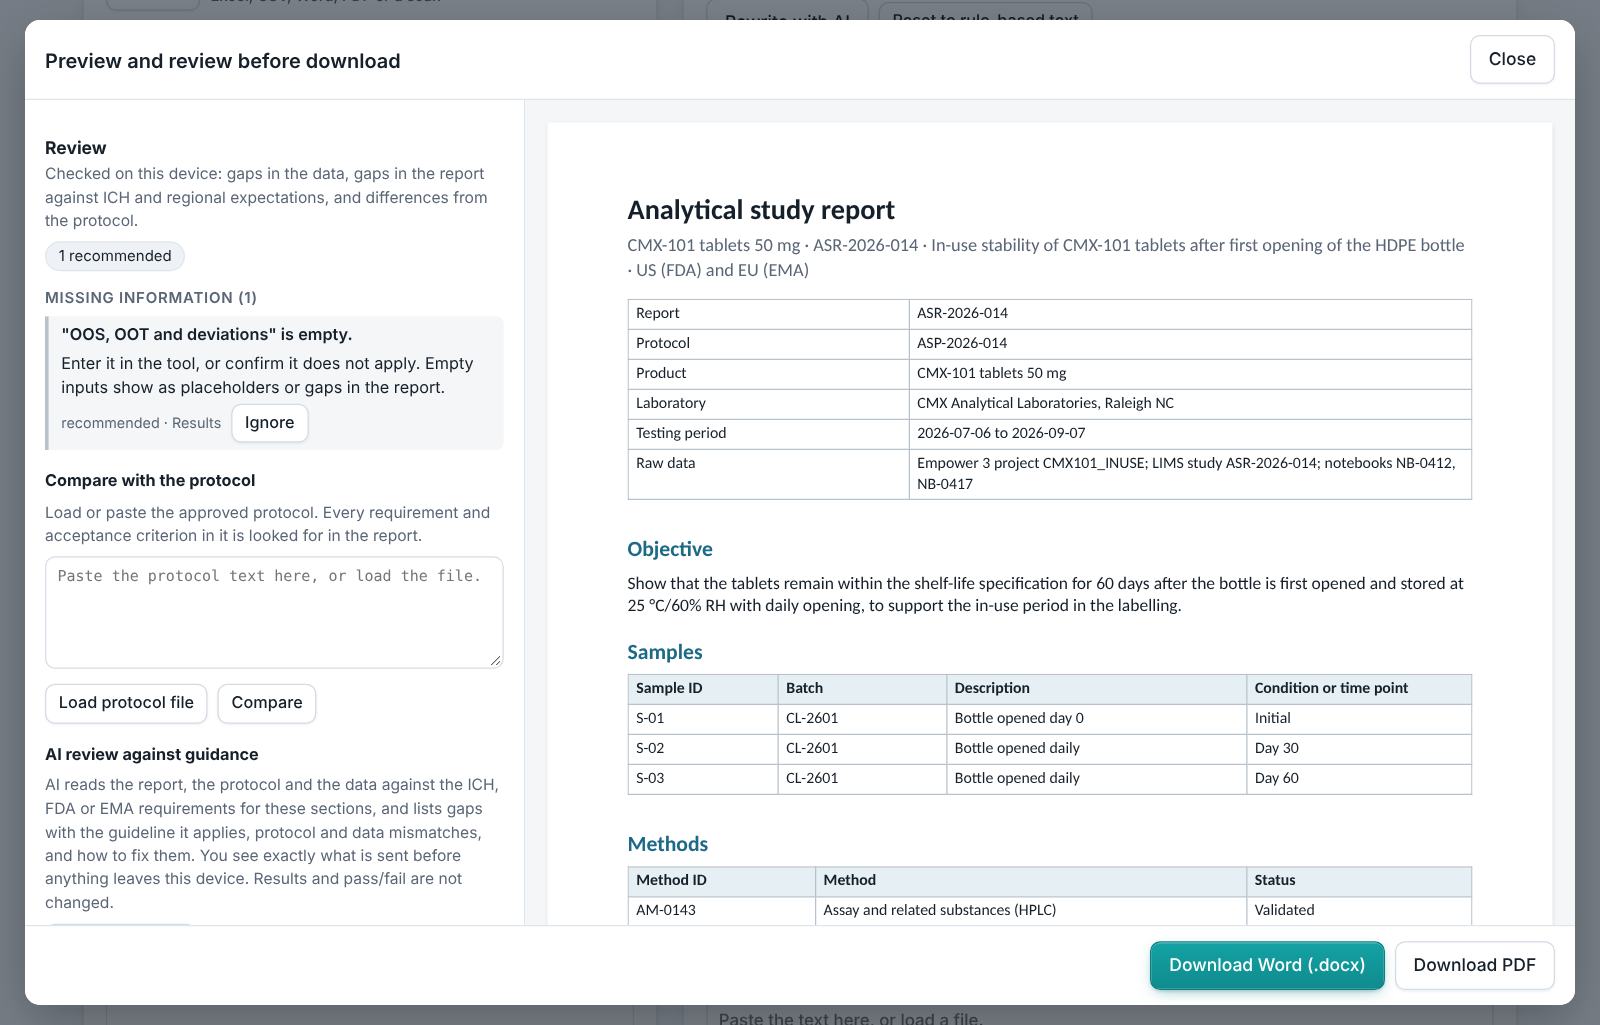Image resolution: width=1600 pixels, height=1025 pixels.
Task: Click the 'Day 30' time point cell
Action: (1359, 749)
